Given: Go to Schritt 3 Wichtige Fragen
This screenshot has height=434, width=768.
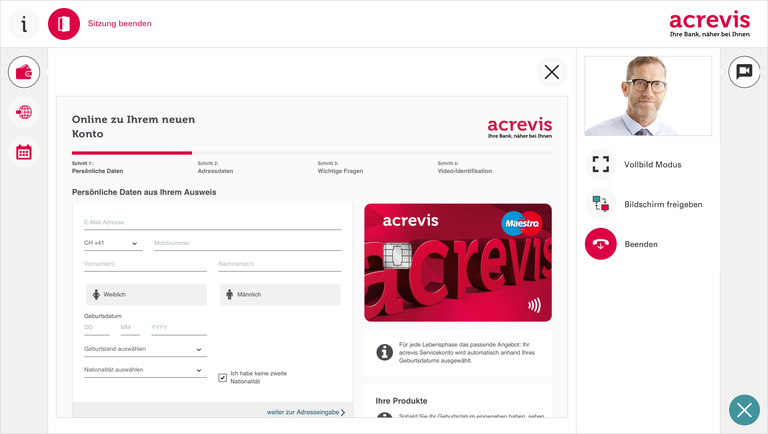Looking at the screenshot, I should [x=340, y=168].
